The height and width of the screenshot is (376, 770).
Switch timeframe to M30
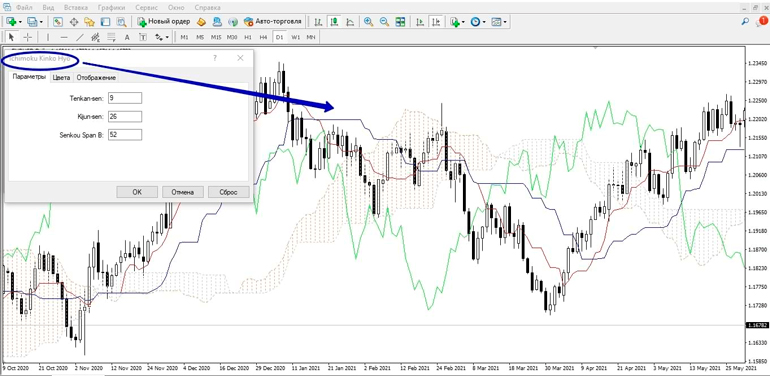tap(232, 37)
